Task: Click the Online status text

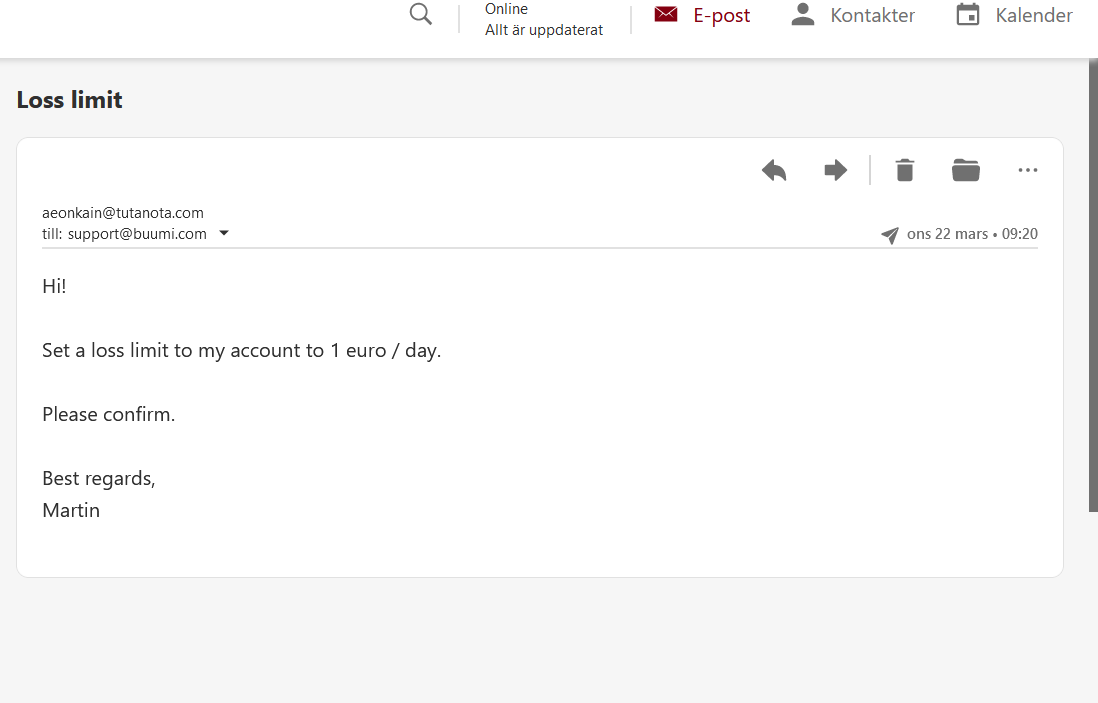Action: (506, 9)
